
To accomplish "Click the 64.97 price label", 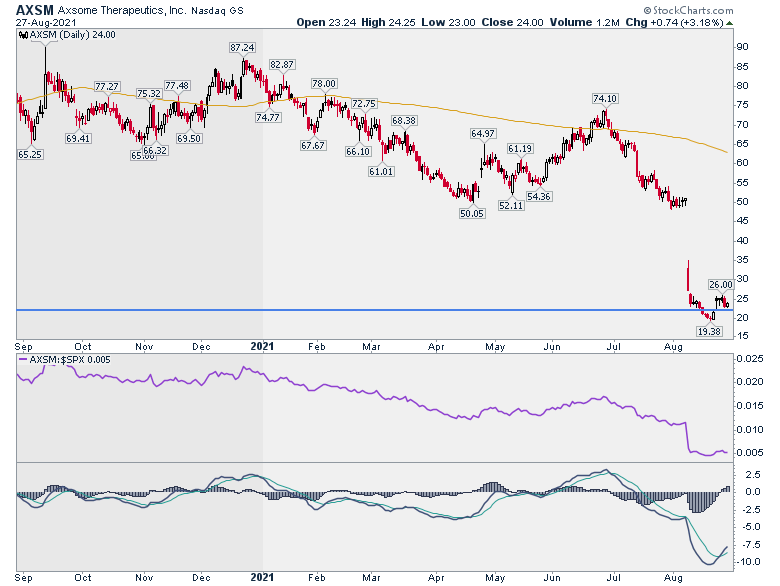I will click(483, 133).
